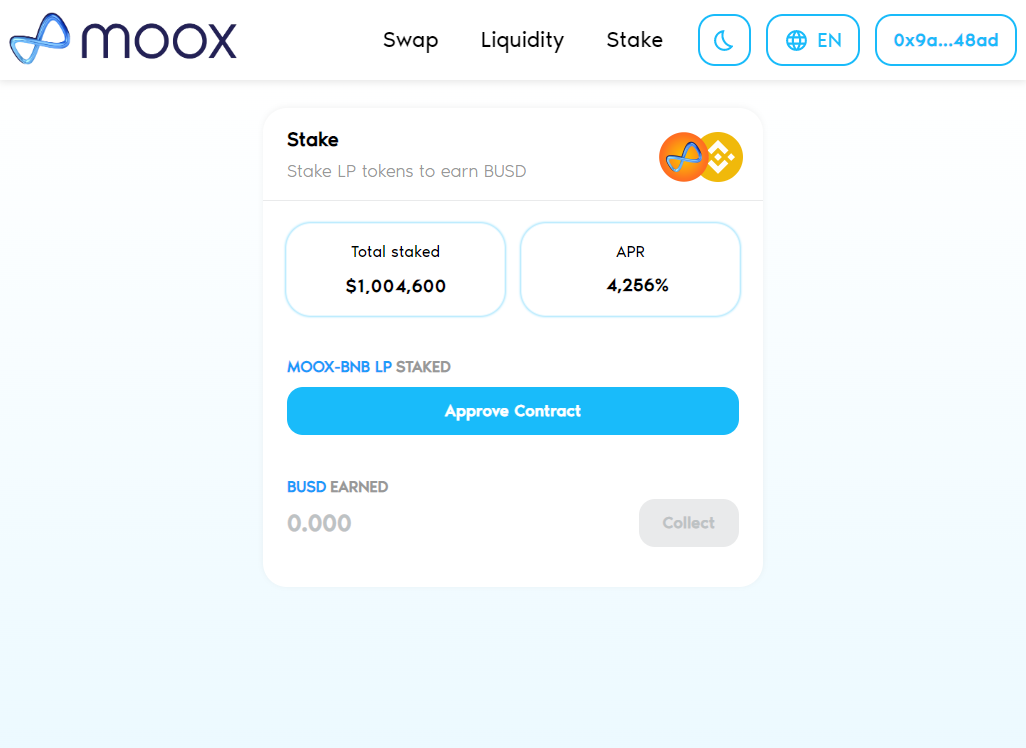Click the BUSD earned label
The width and height of the screenshot is (1026, 748).
coord(338,487)
